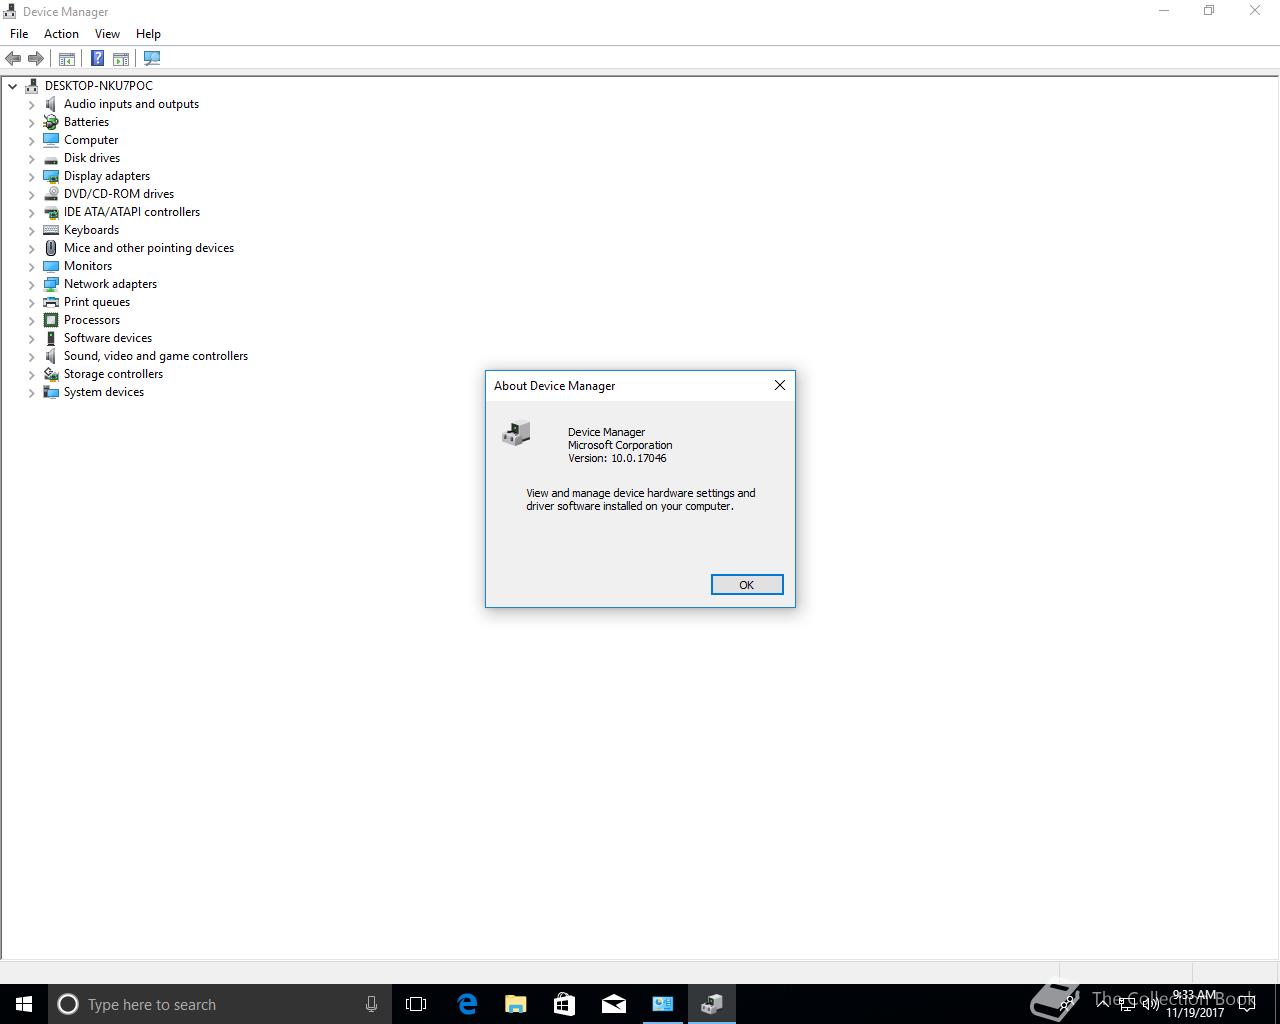Click the blue Help toolbar icon

97,59
